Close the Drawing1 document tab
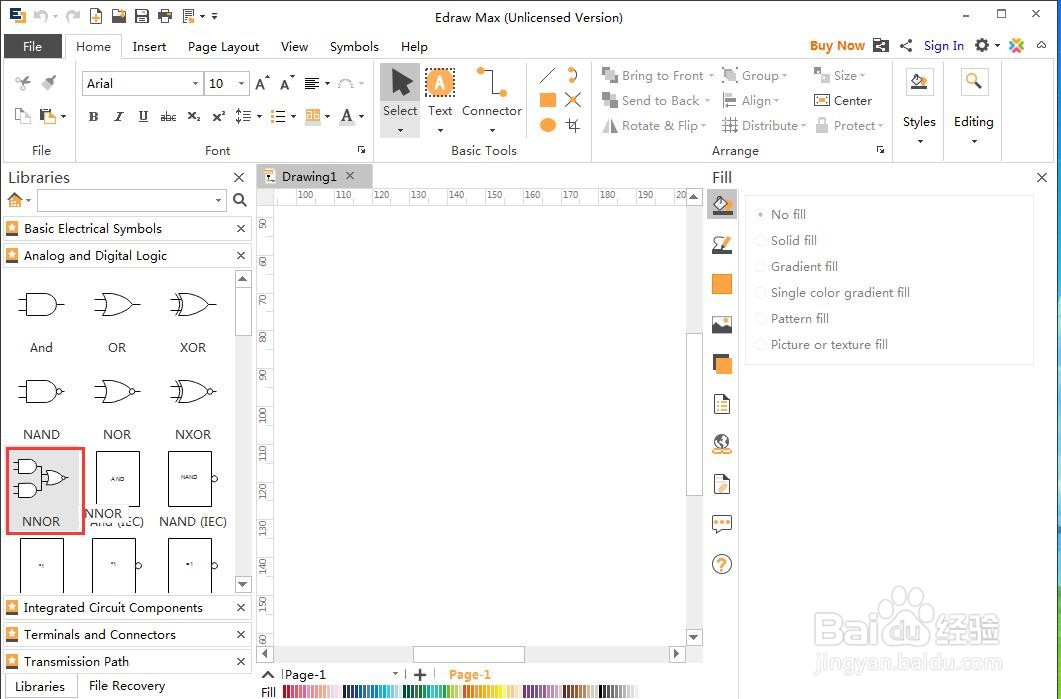Viewport: 1061px width, 699px height. pyautogui.click(x=350, y=175)
